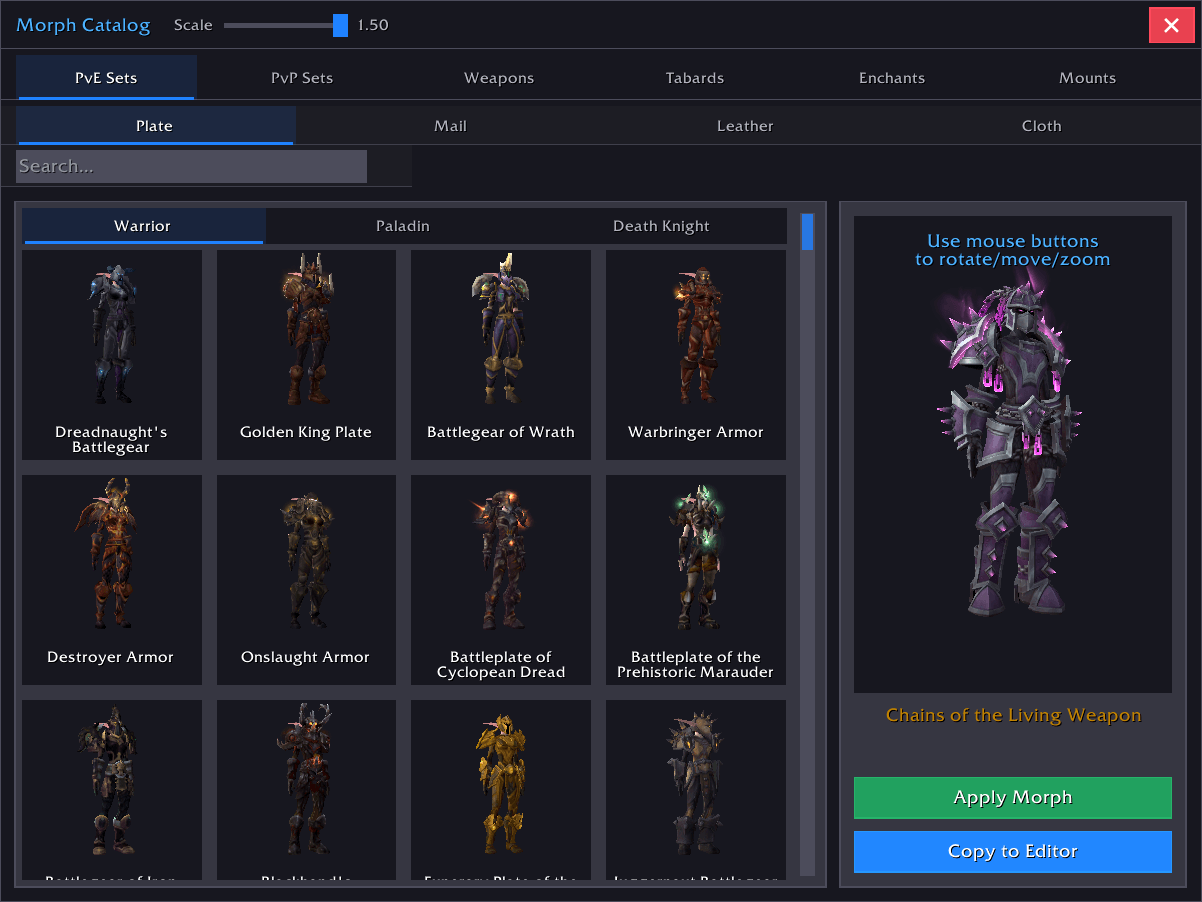1202x902 pixels.
Task: Select the Cloth armor type tab
Action: click(1041, 126)
